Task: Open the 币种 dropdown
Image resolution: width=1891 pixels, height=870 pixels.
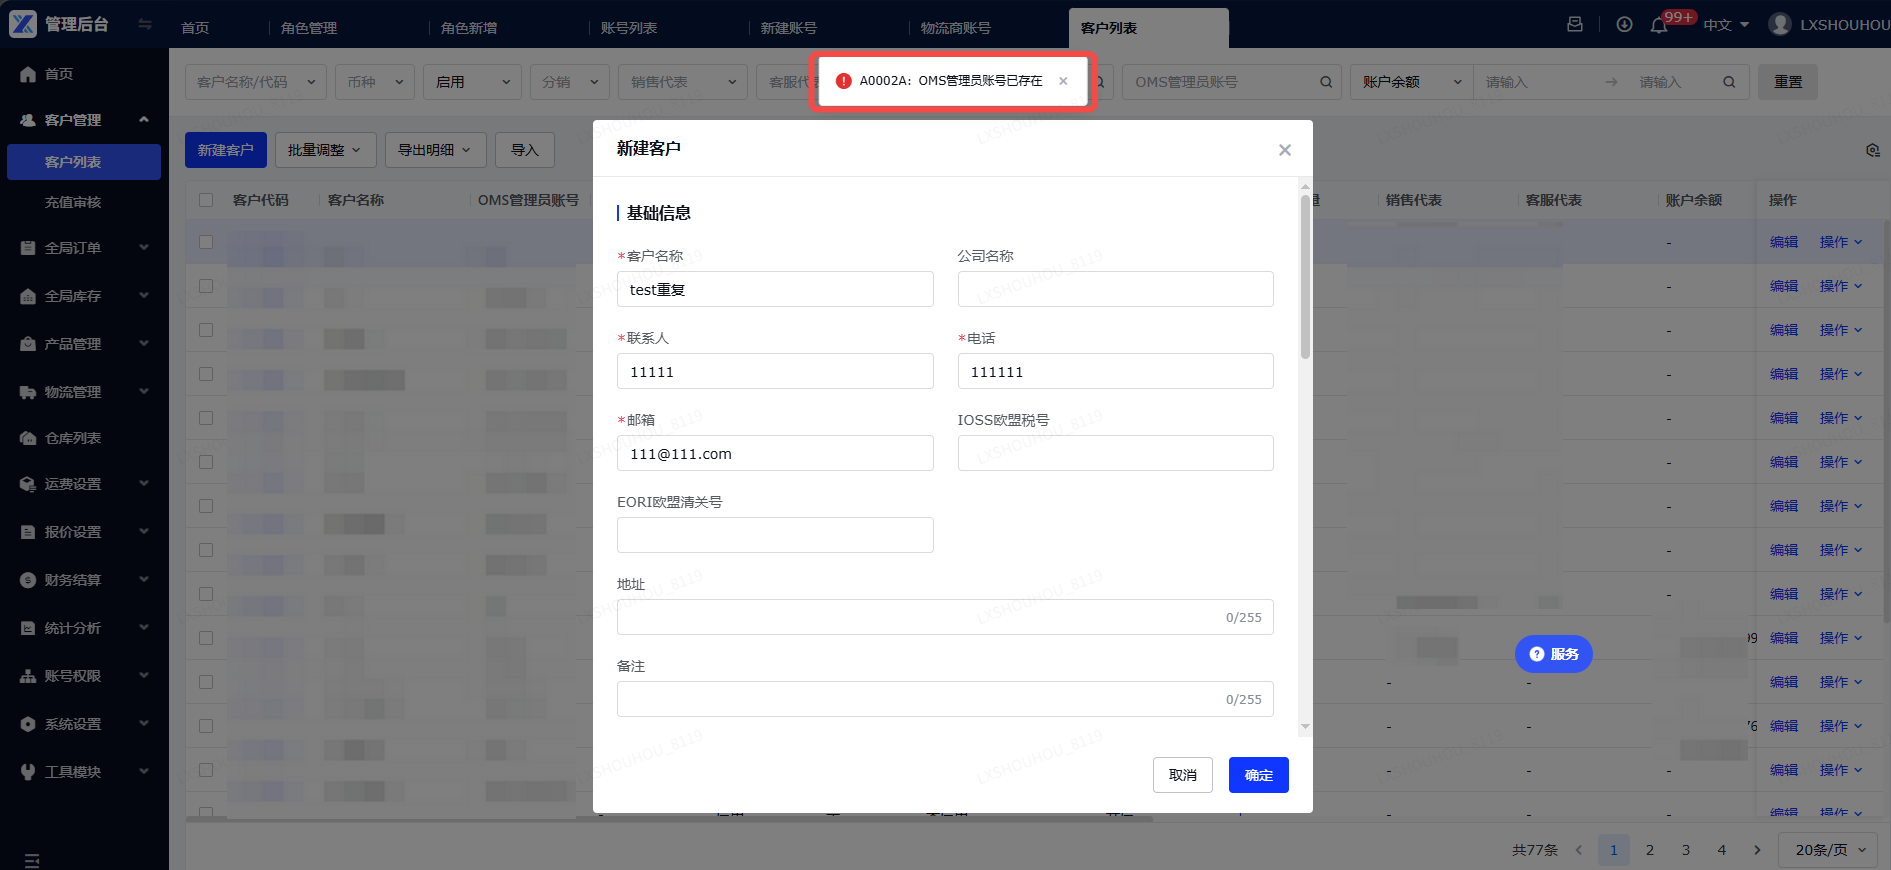Action: tap(375, 82)
